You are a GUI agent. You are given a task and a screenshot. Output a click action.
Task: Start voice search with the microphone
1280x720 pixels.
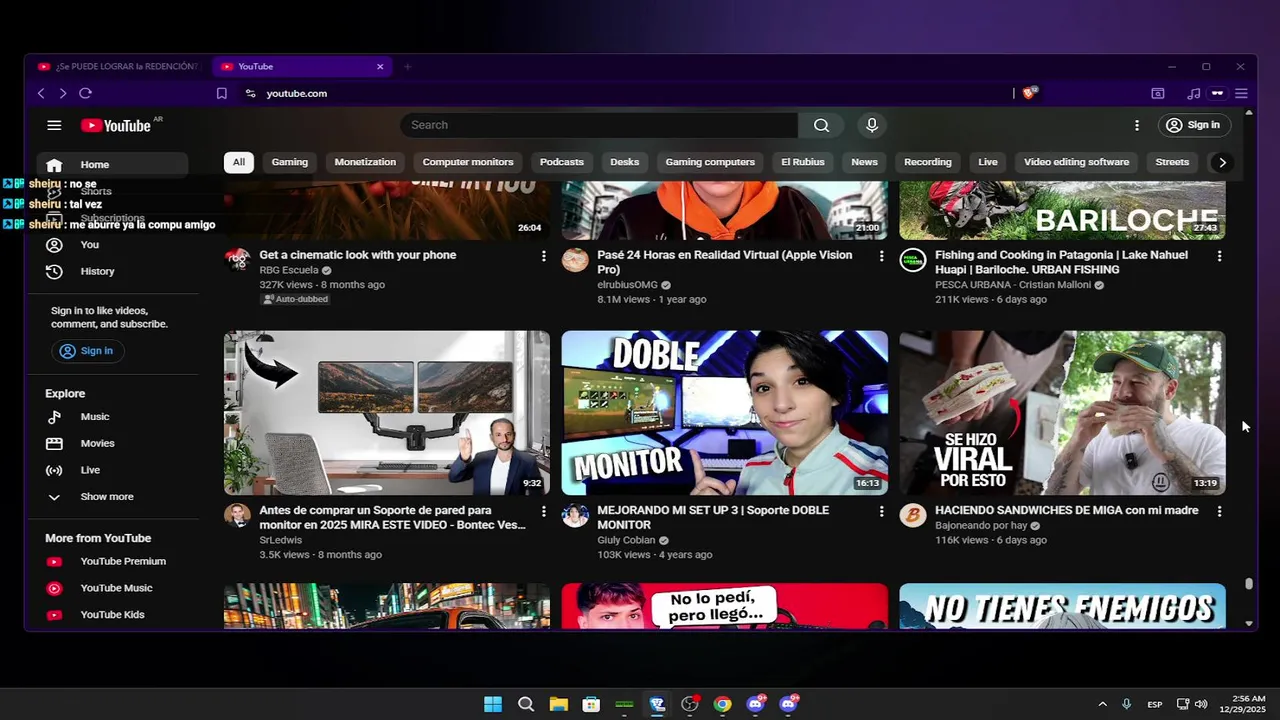point(872,125)
